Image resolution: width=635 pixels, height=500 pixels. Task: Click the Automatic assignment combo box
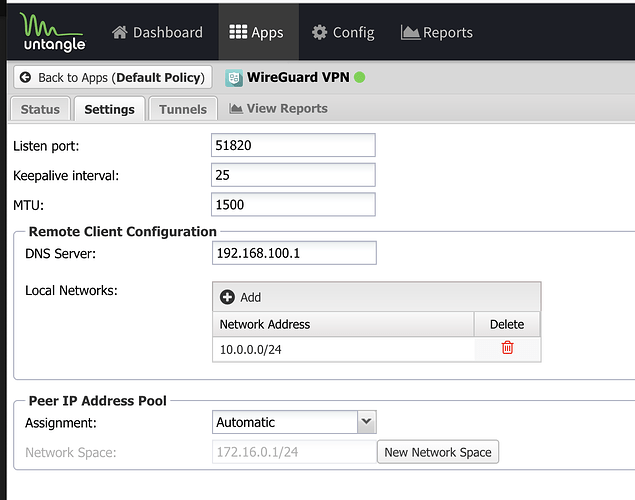(x=294, y=422)
